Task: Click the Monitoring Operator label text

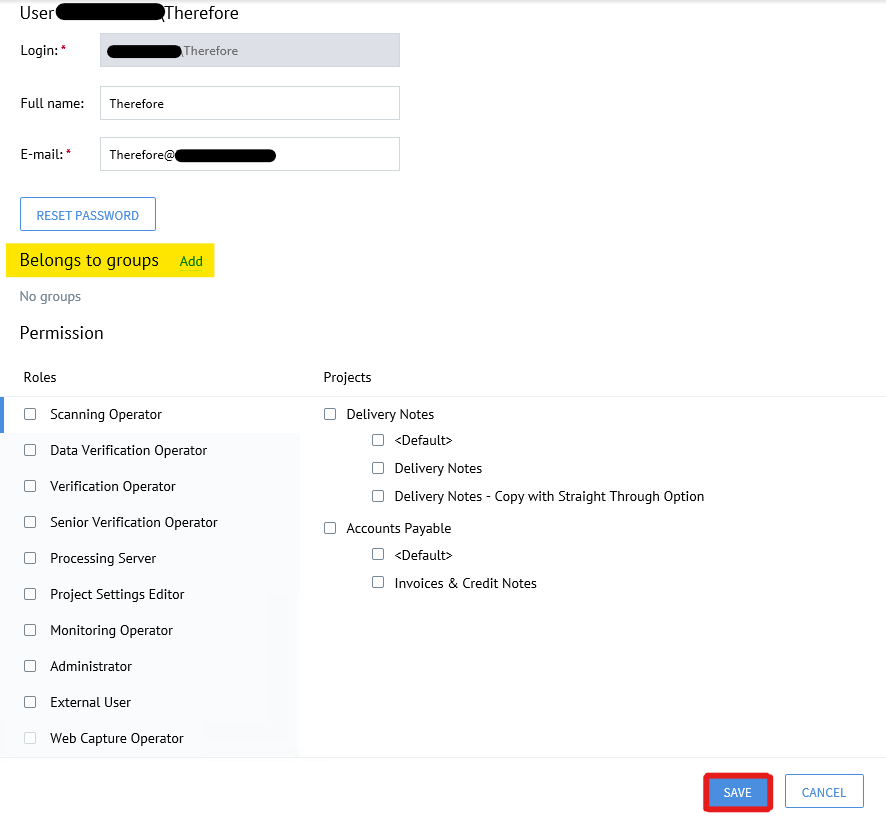Action: [x=111, y=631]
